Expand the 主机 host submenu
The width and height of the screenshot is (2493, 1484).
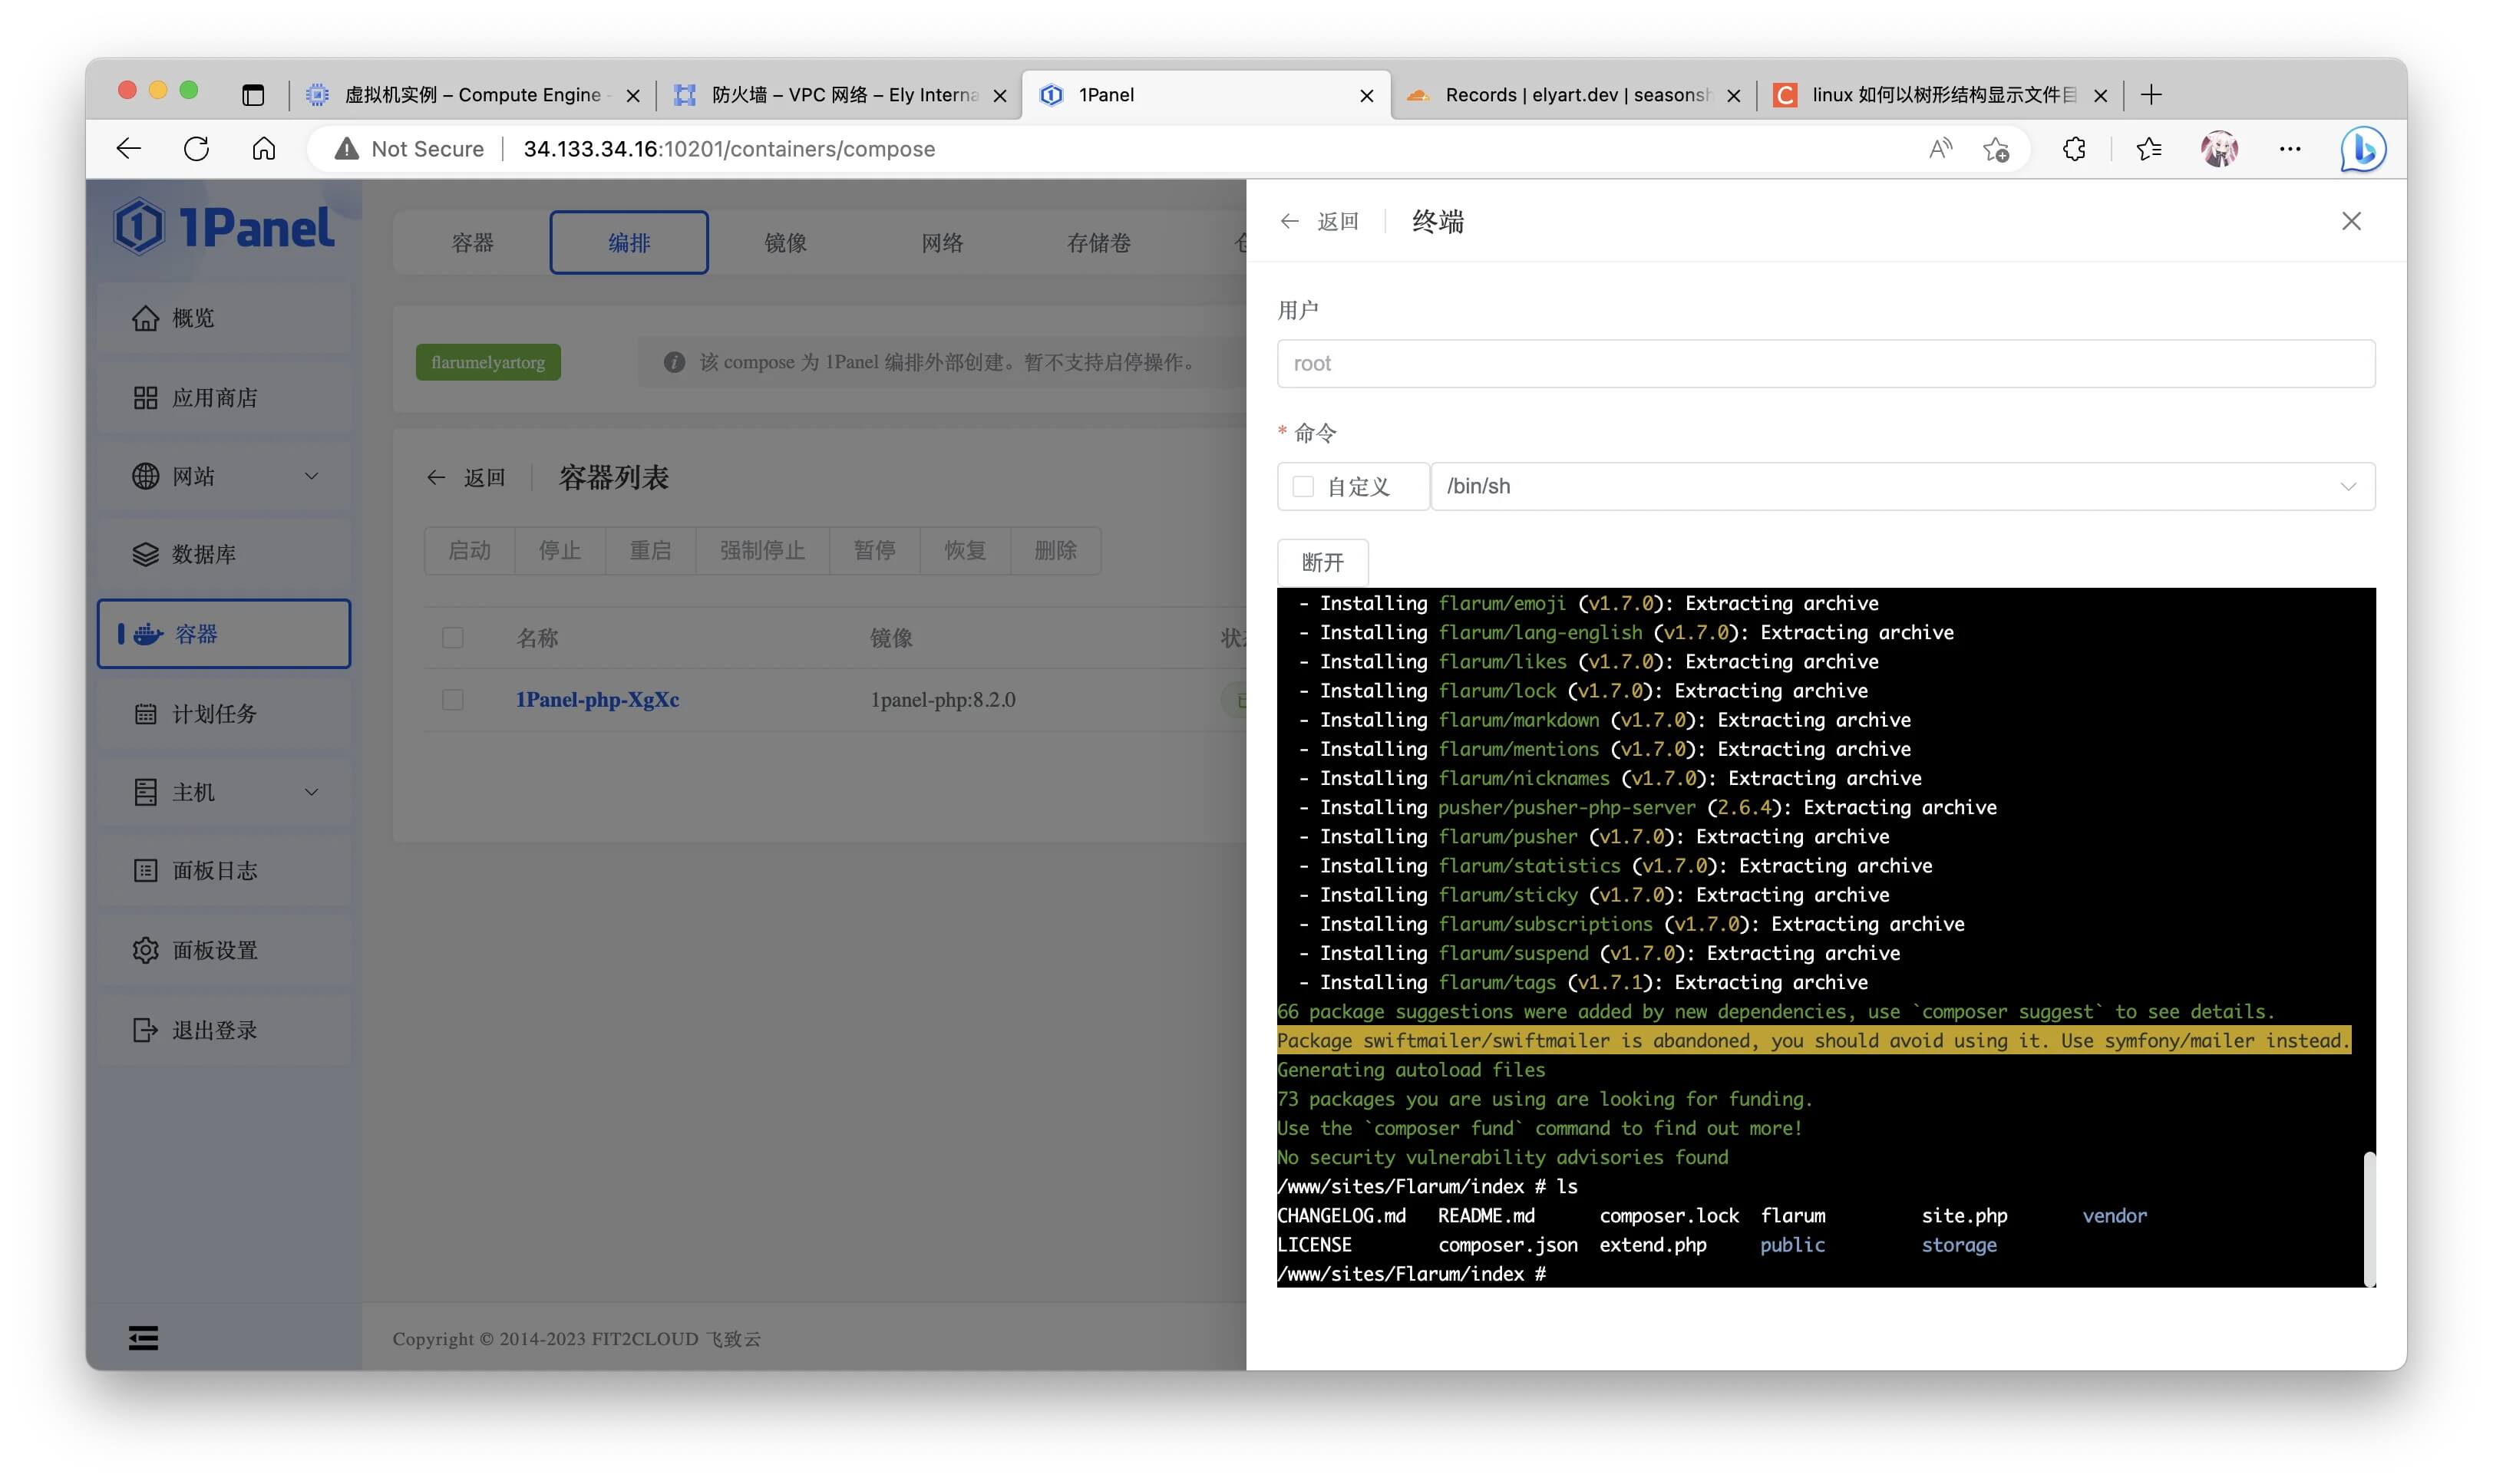[x=311, y=792]
